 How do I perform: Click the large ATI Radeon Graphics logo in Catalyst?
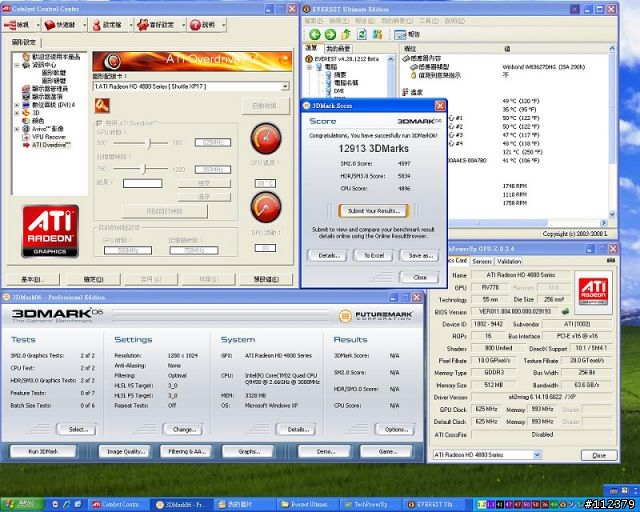click(x=50, y=231)
